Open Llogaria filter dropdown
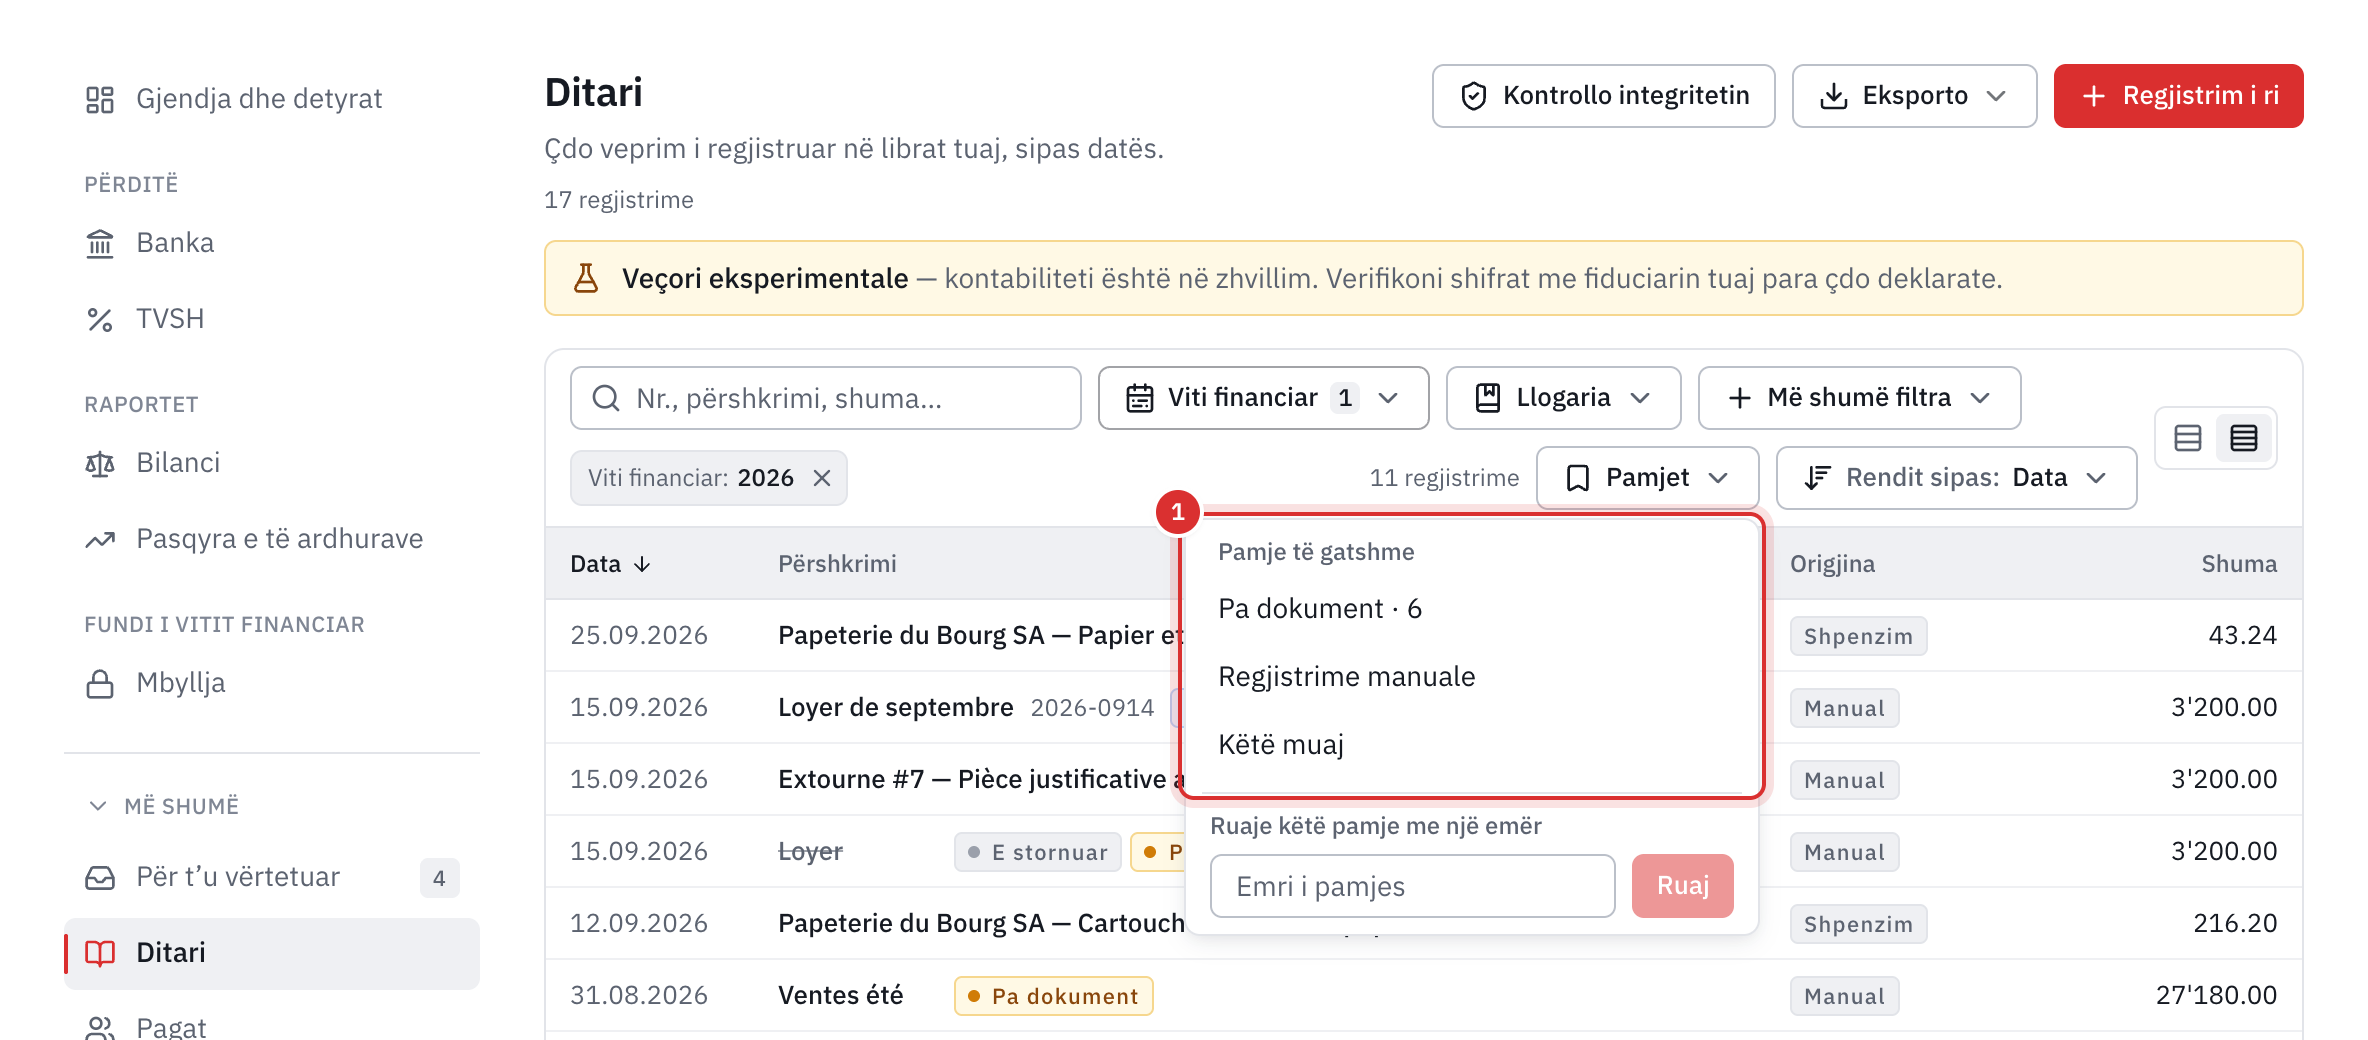Screen dimensions: 2368x1040 coord(1563,398)
